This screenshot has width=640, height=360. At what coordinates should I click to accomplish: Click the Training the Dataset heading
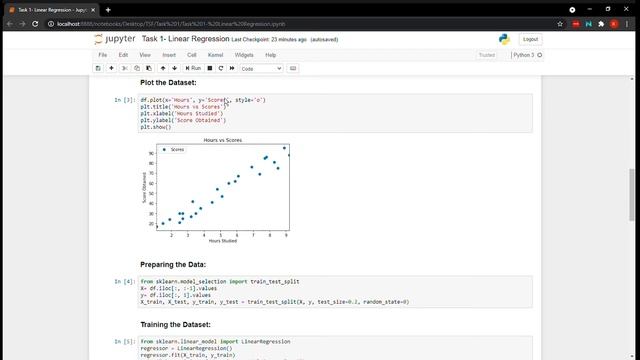tap(176, 324)
